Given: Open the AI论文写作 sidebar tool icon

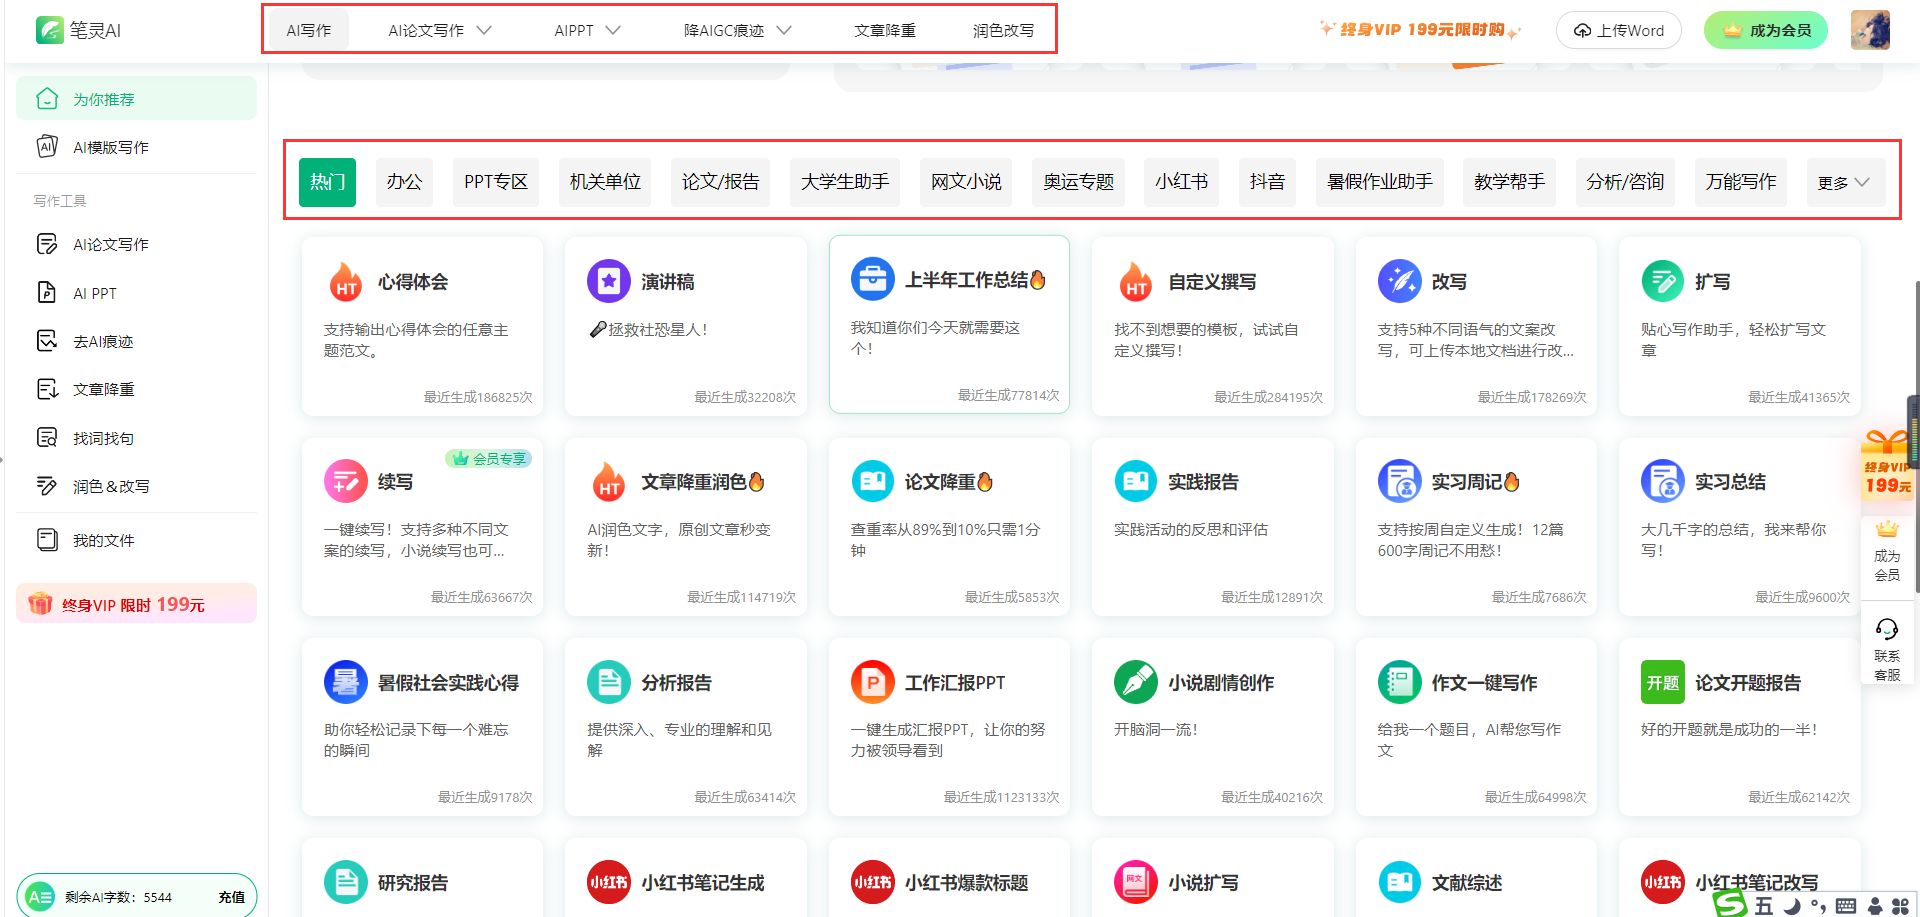Looking at the screenshot, I should pos(47,244).
